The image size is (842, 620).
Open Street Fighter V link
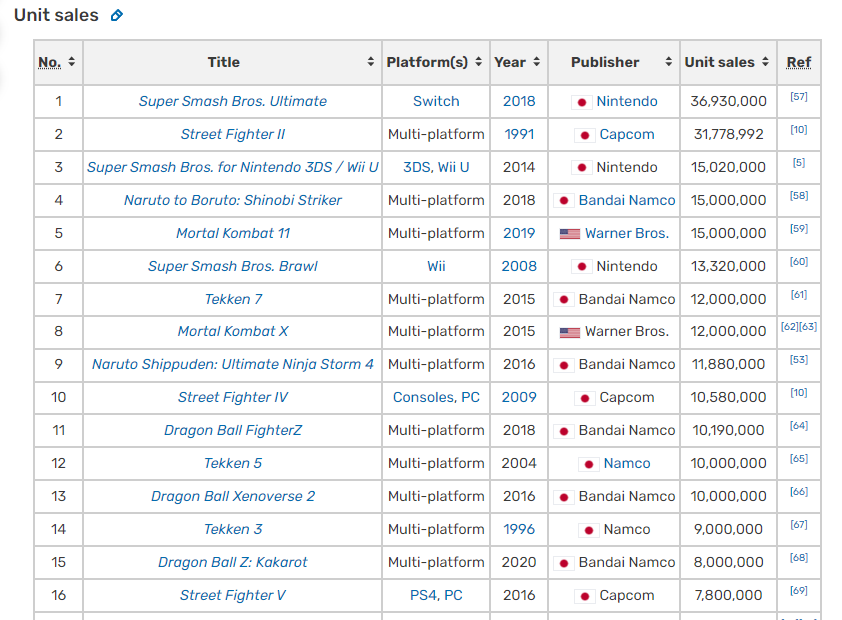[x=233, y=595]
